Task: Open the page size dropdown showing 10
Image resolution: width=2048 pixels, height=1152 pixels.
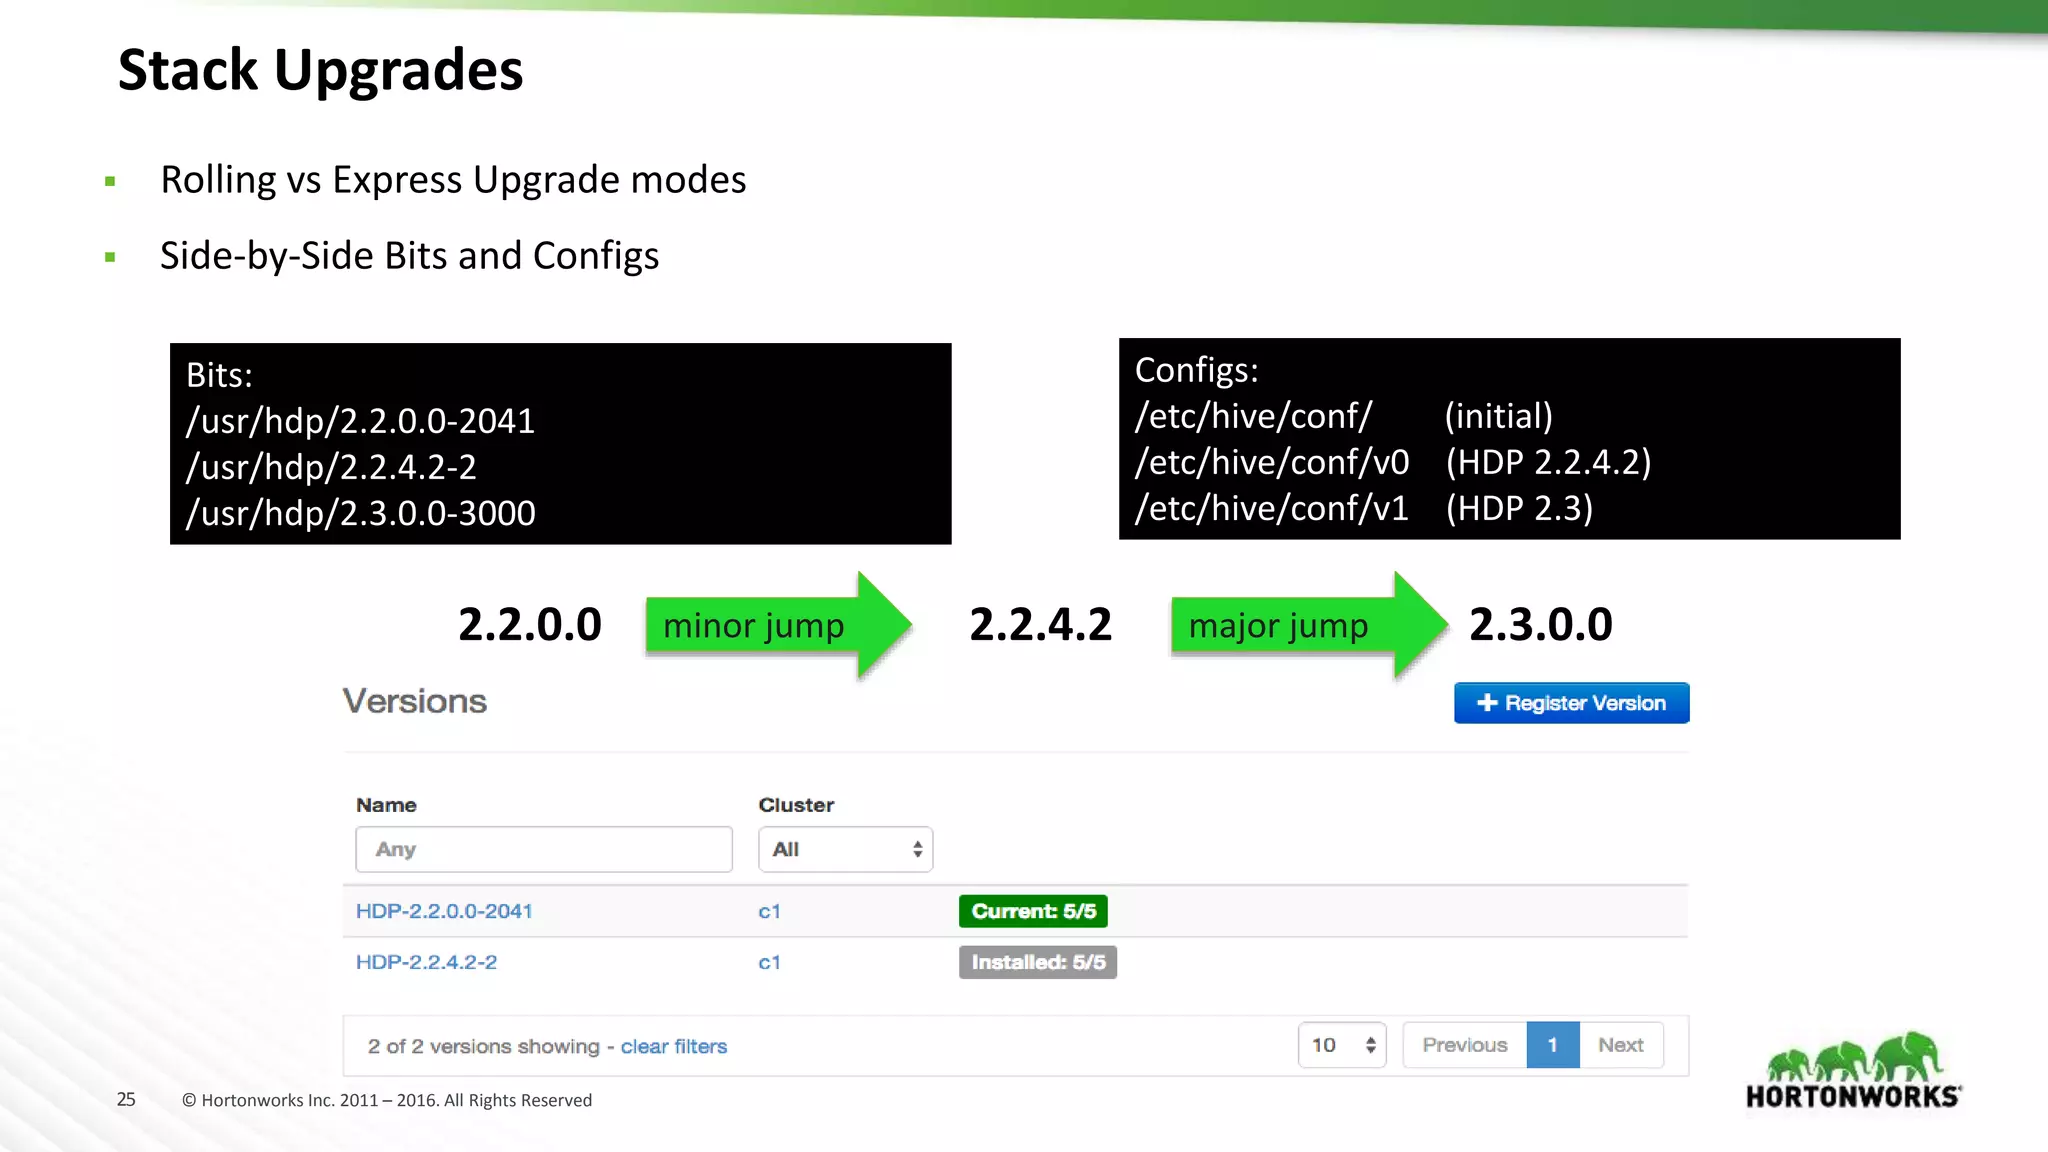Action: click(x=1342, y=1045)
